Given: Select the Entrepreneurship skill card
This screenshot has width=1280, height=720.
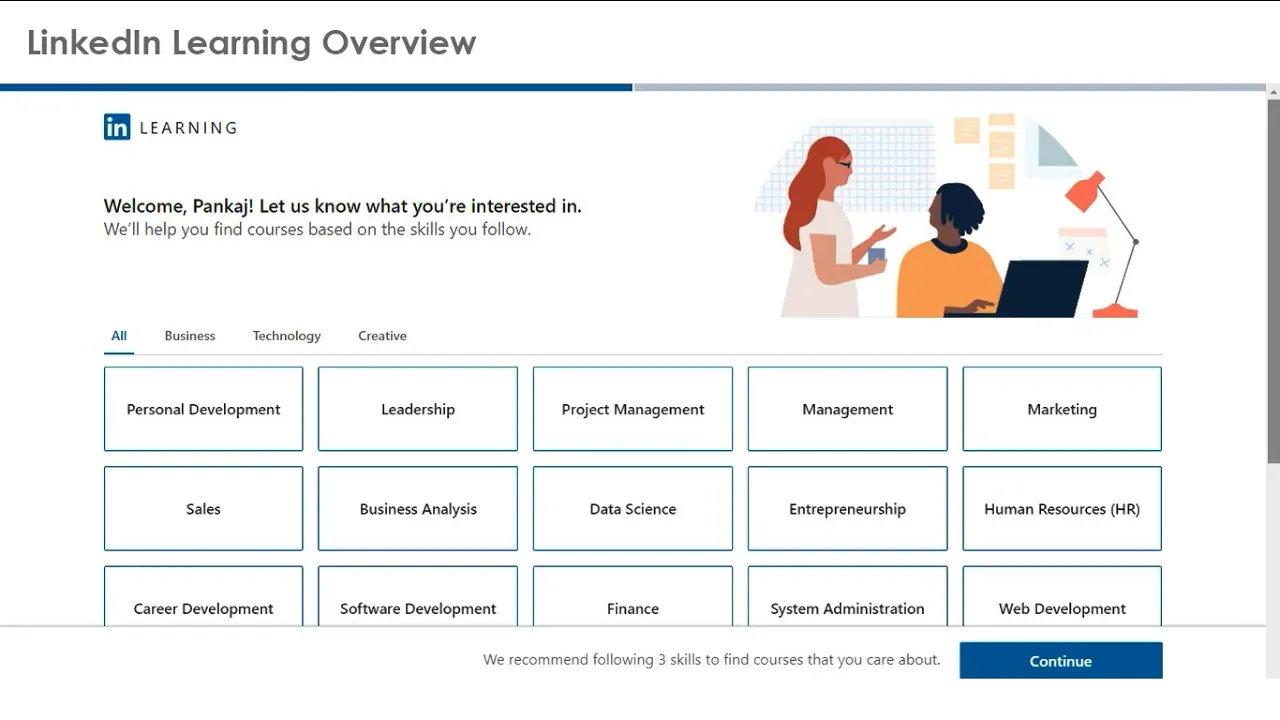Looking at the screenshot, I should [x=847, y=509].
